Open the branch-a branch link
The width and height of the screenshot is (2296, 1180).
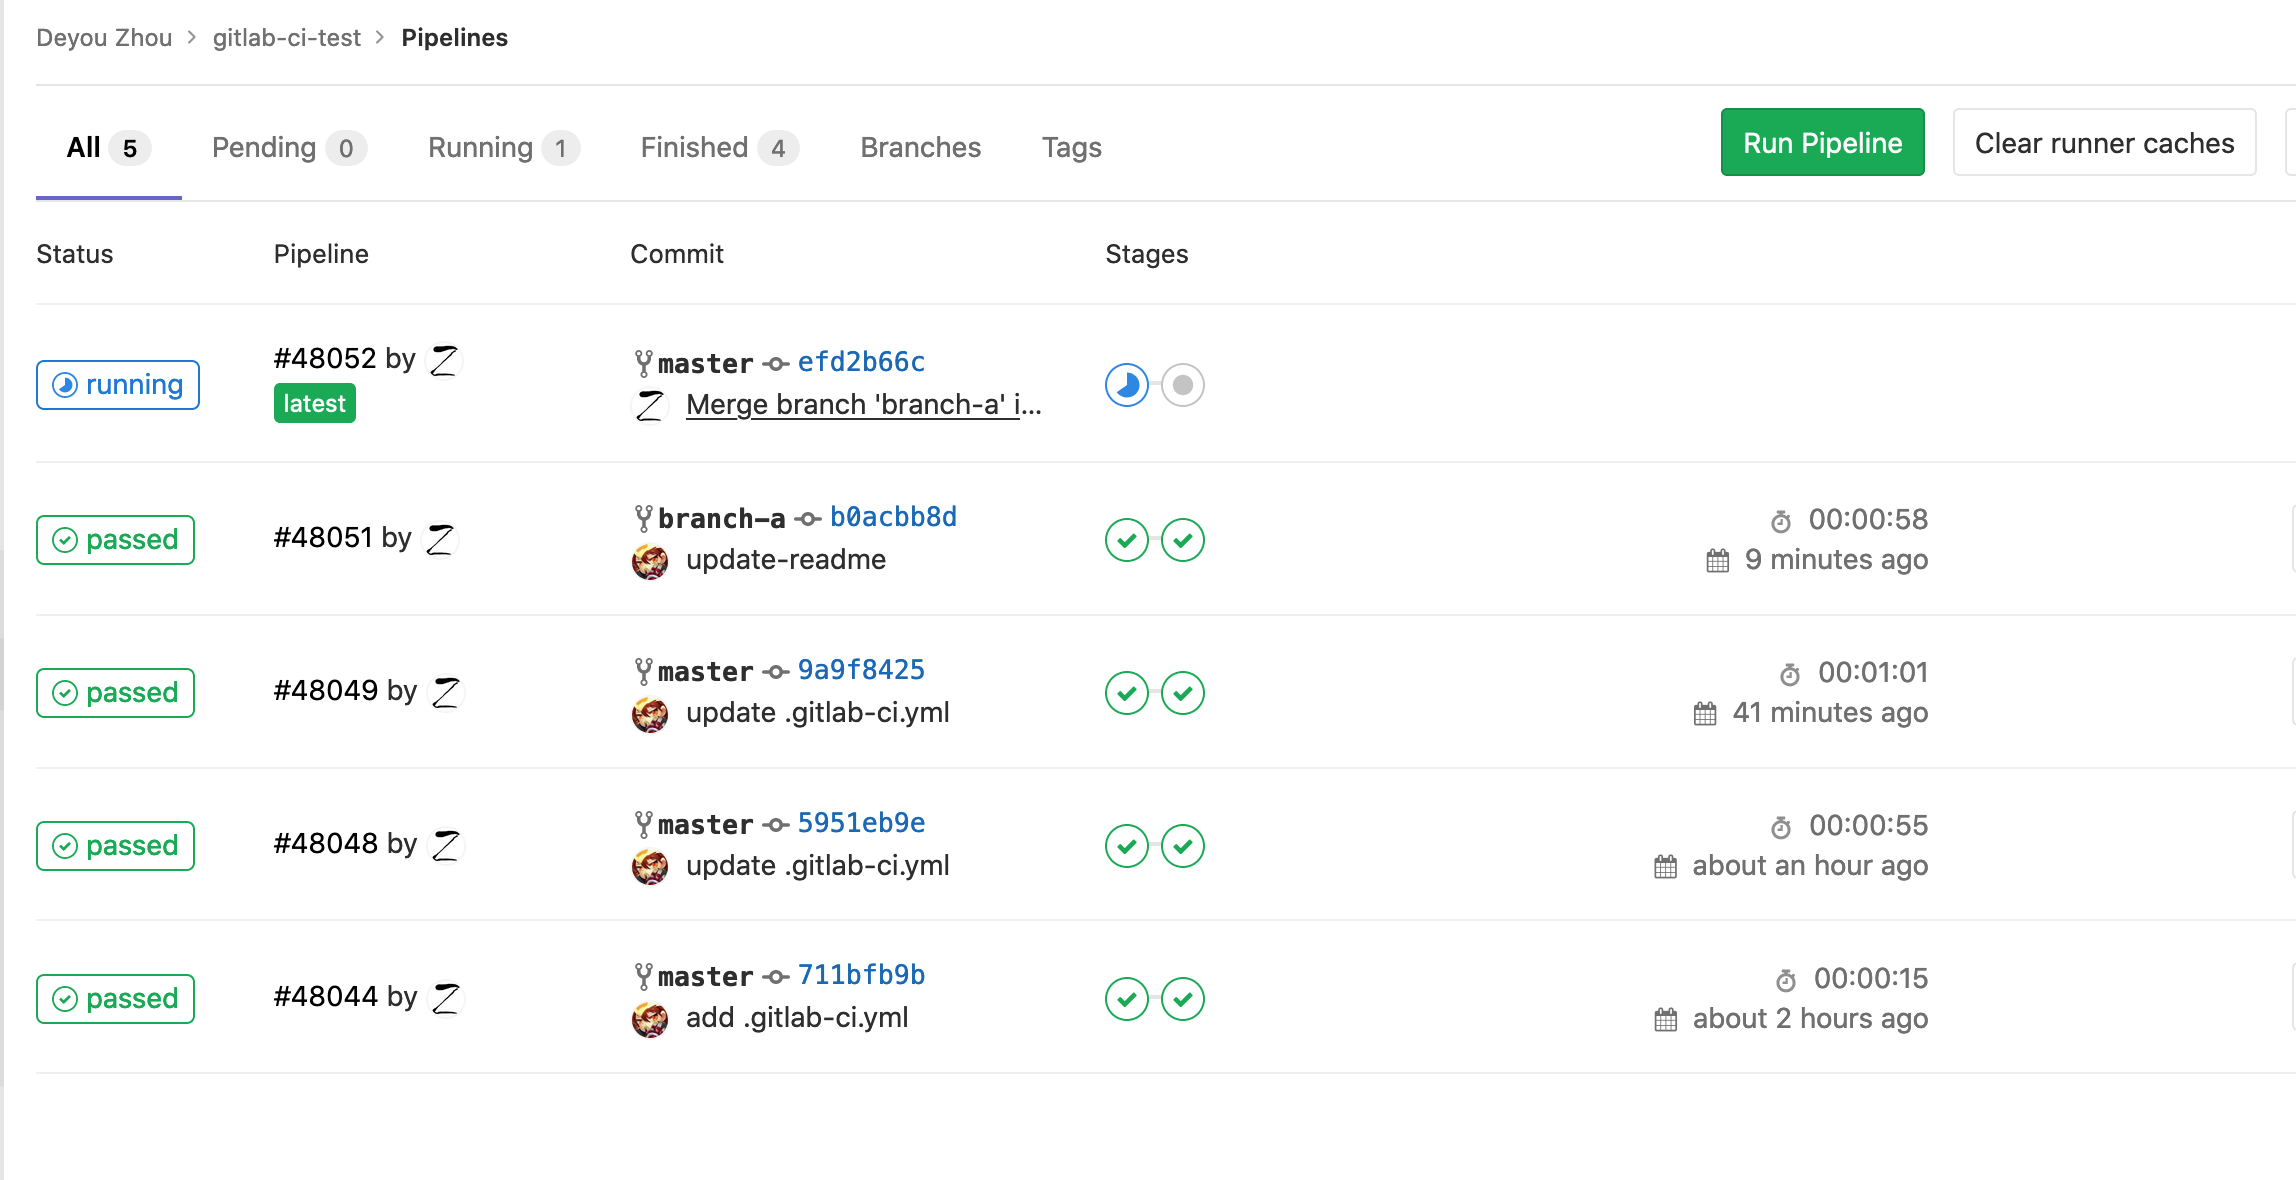721,518
